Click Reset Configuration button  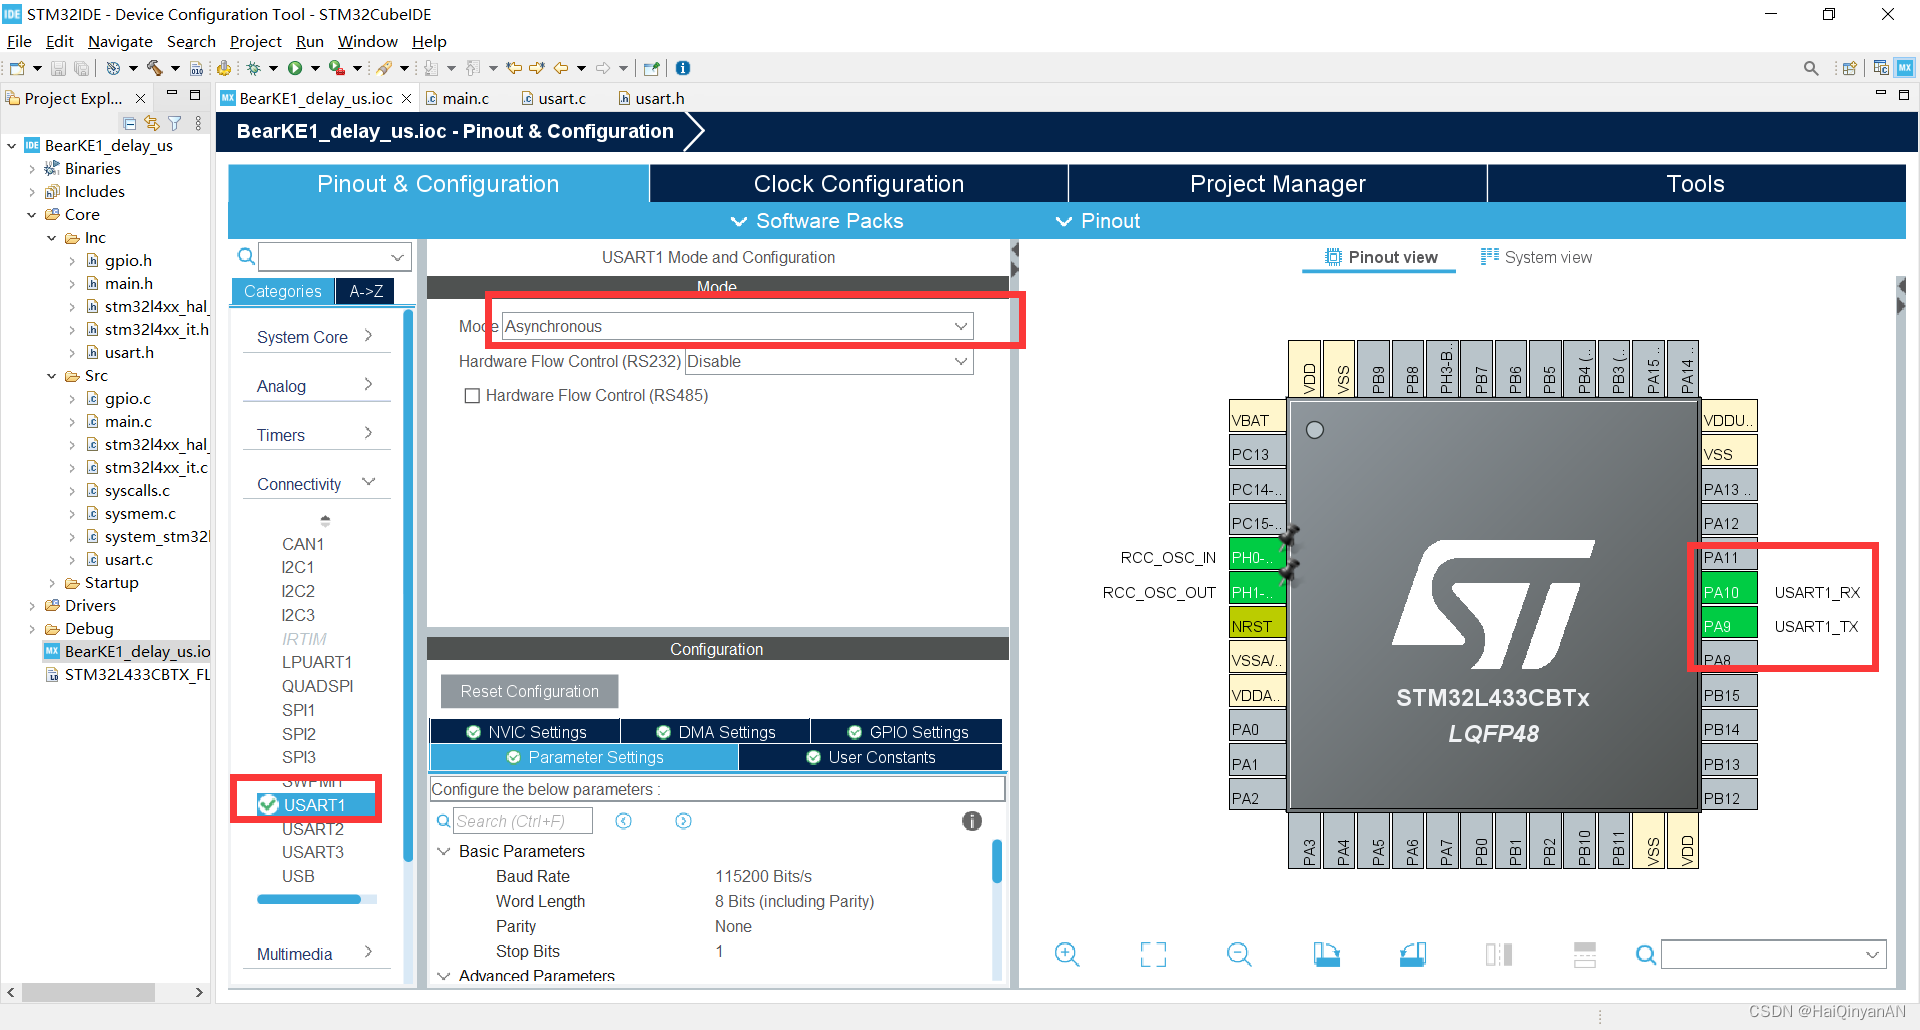coord(530,691)
